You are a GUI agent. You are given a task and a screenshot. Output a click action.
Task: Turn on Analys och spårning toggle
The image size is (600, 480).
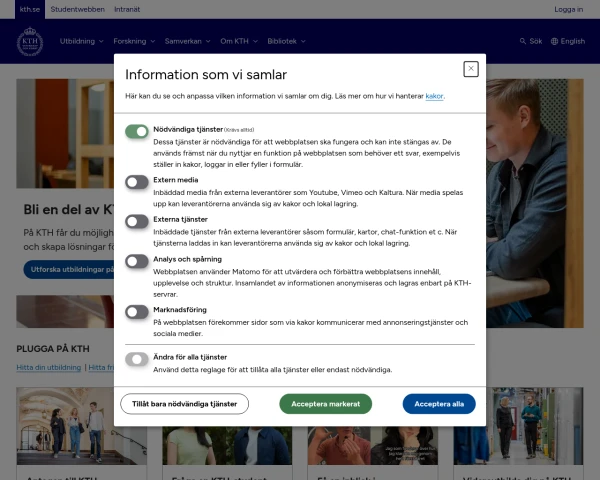[x=137, y=261]
